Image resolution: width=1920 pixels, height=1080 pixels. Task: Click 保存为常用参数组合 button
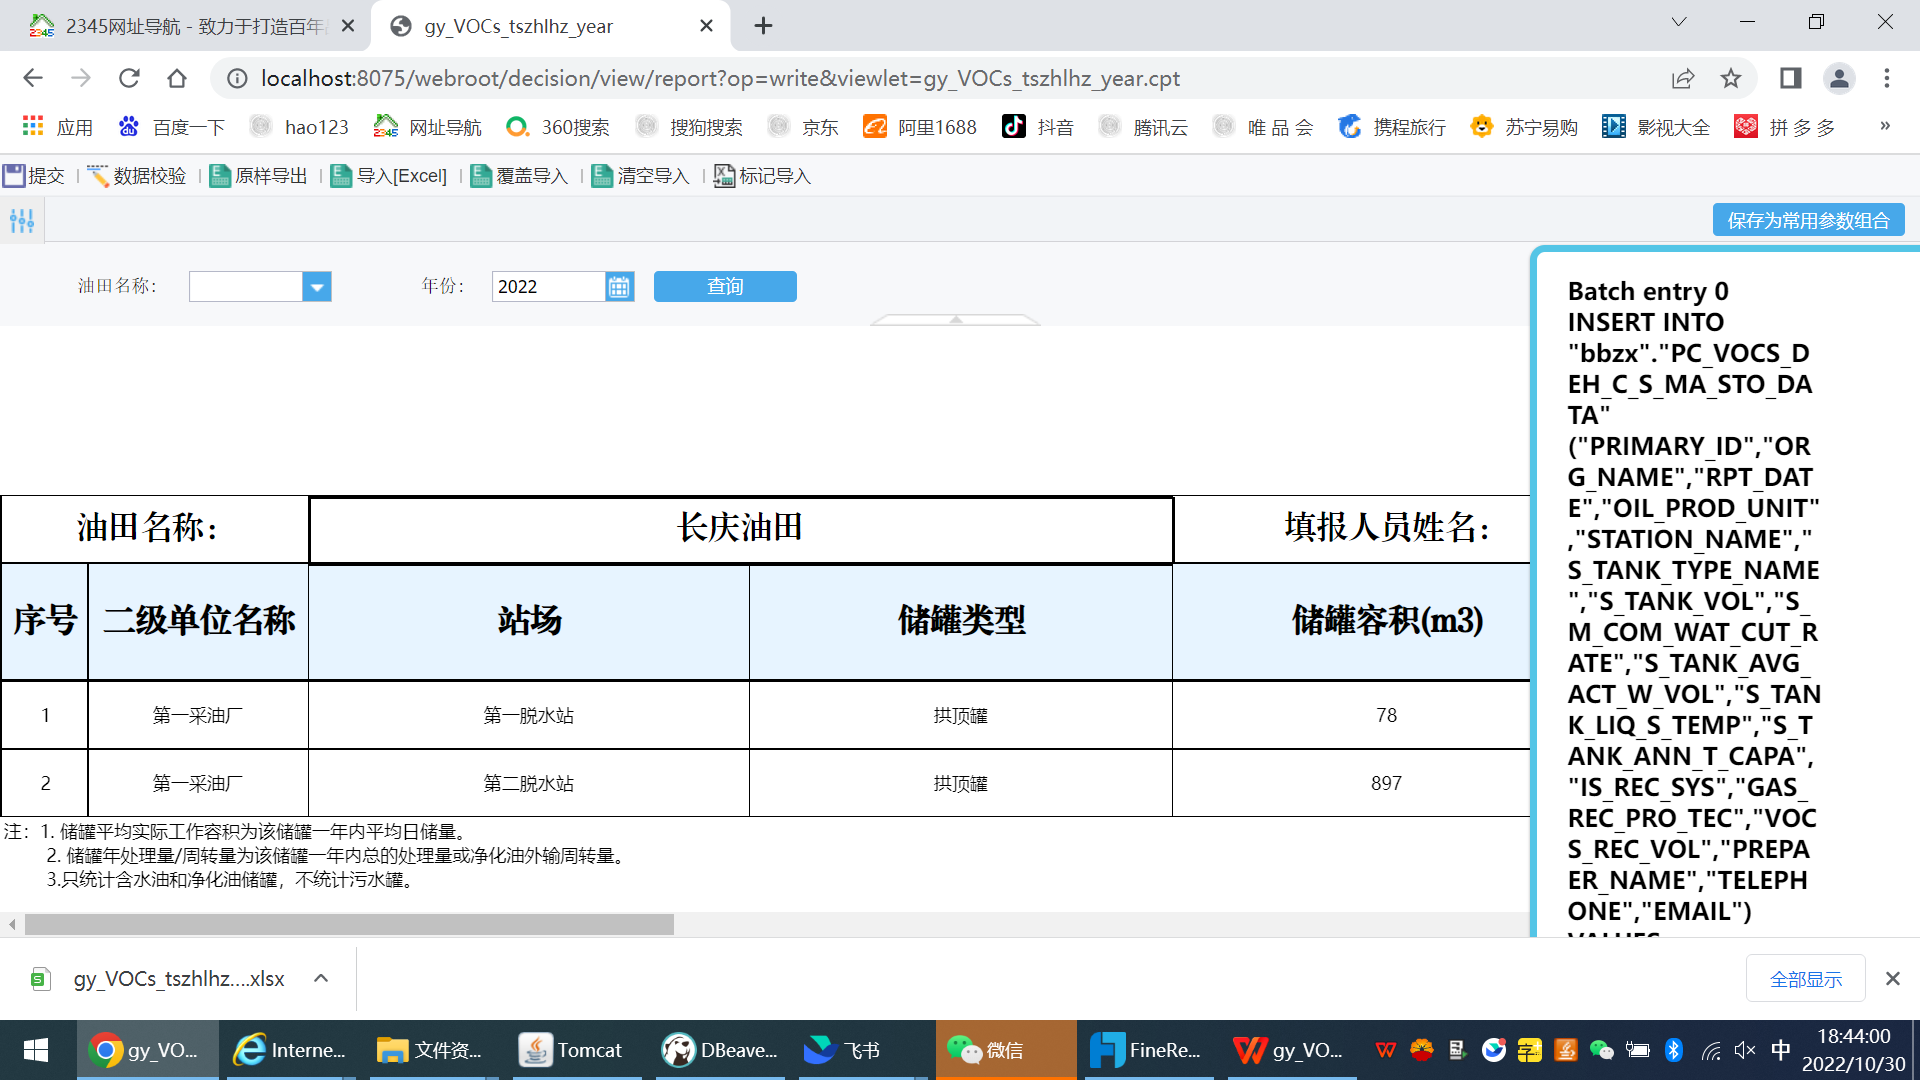coord(1808,220)
